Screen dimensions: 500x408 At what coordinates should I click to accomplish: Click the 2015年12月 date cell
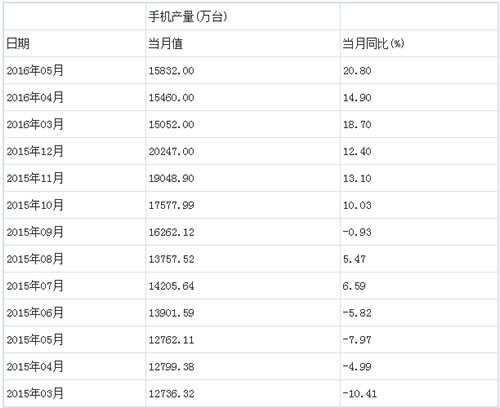(x=35, y=151)
